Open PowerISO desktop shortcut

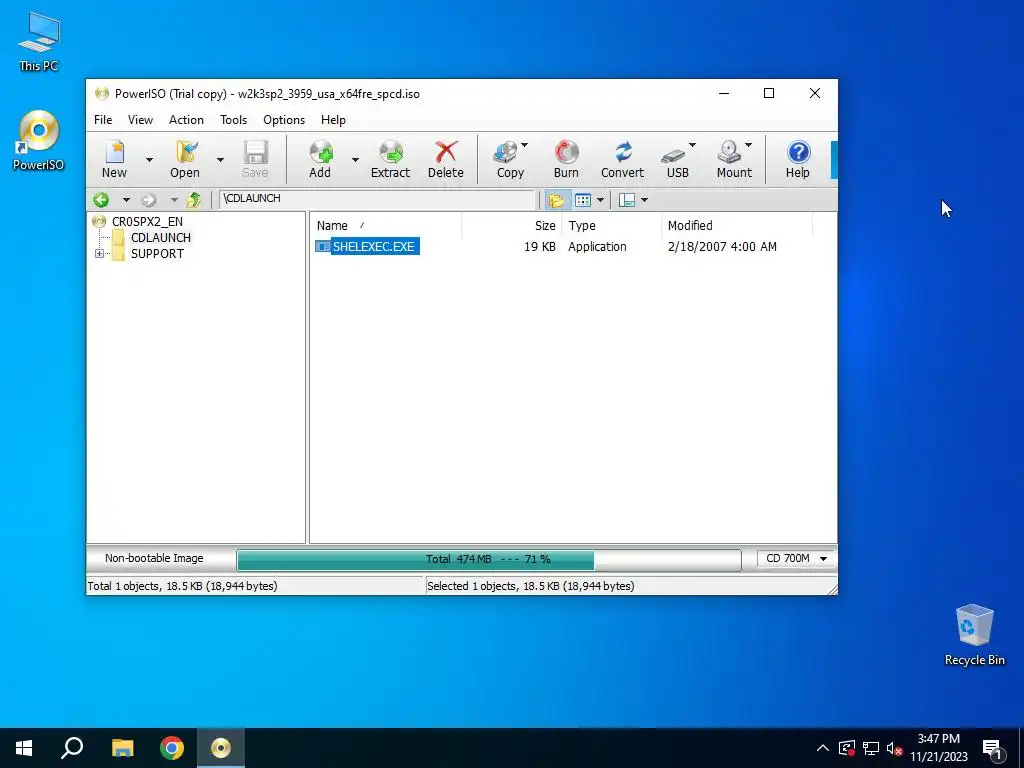(x=39, y=140)
